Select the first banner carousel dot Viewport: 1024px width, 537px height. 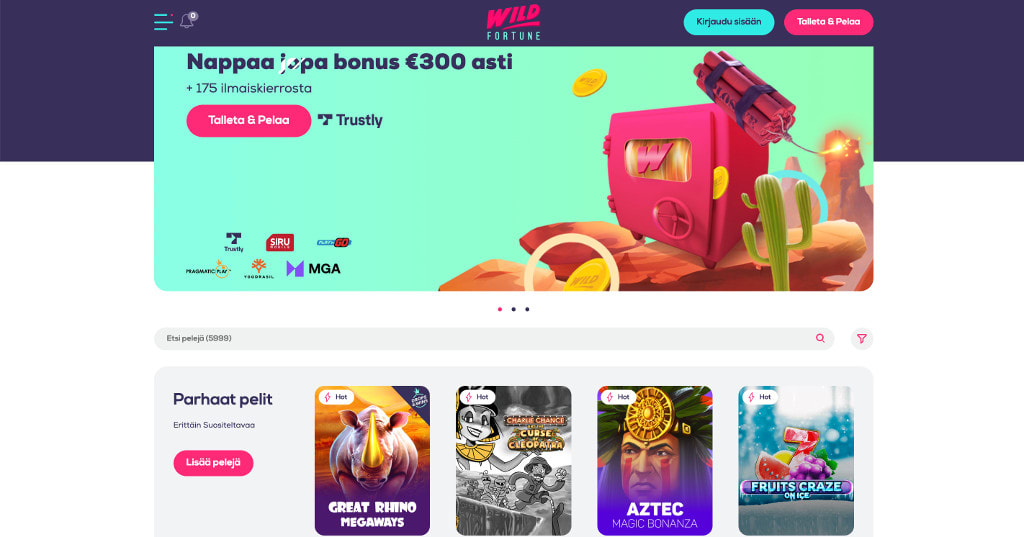pyautogui.click(x=500, y=309)
